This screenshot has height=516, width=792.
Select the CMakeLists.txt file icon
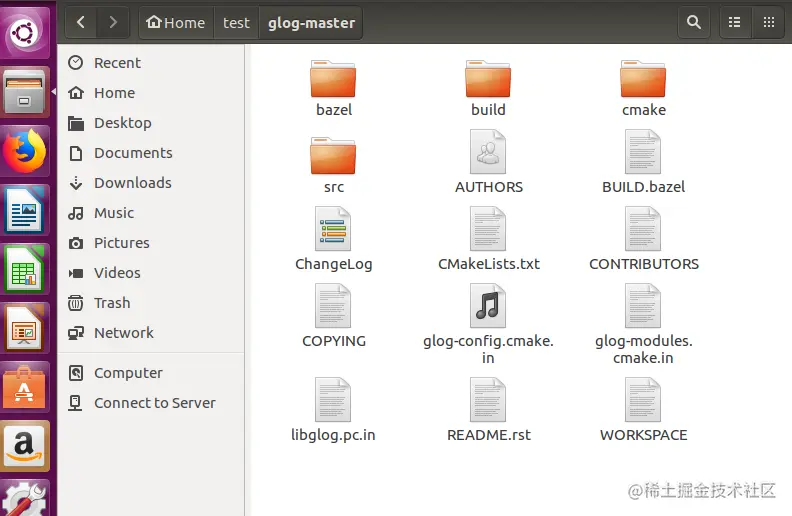(x=487, y=229)
